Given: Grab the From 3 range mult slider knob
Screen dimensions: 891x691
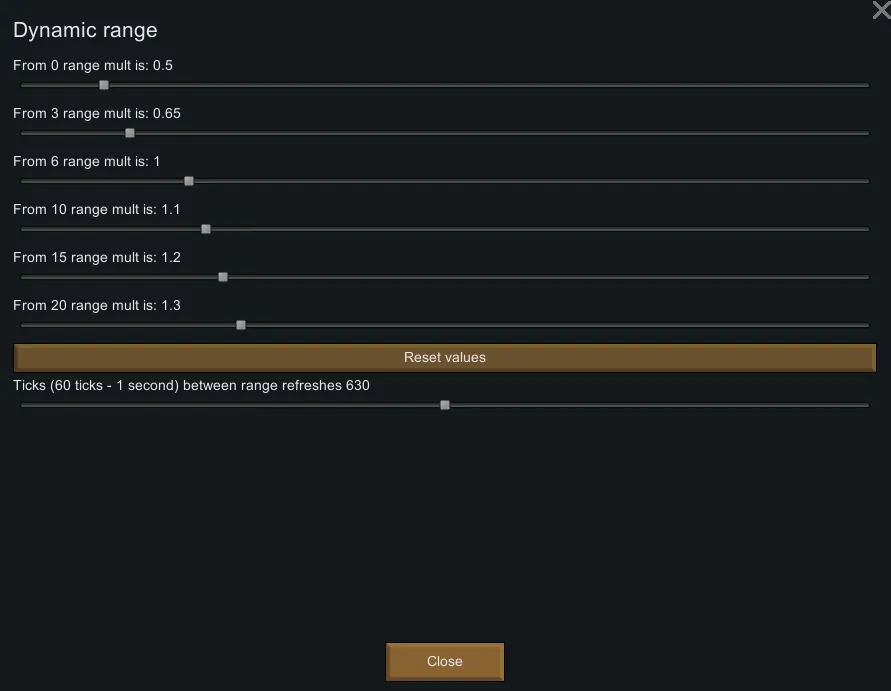Looking at the screenshot, I should (x=130, y=133).
